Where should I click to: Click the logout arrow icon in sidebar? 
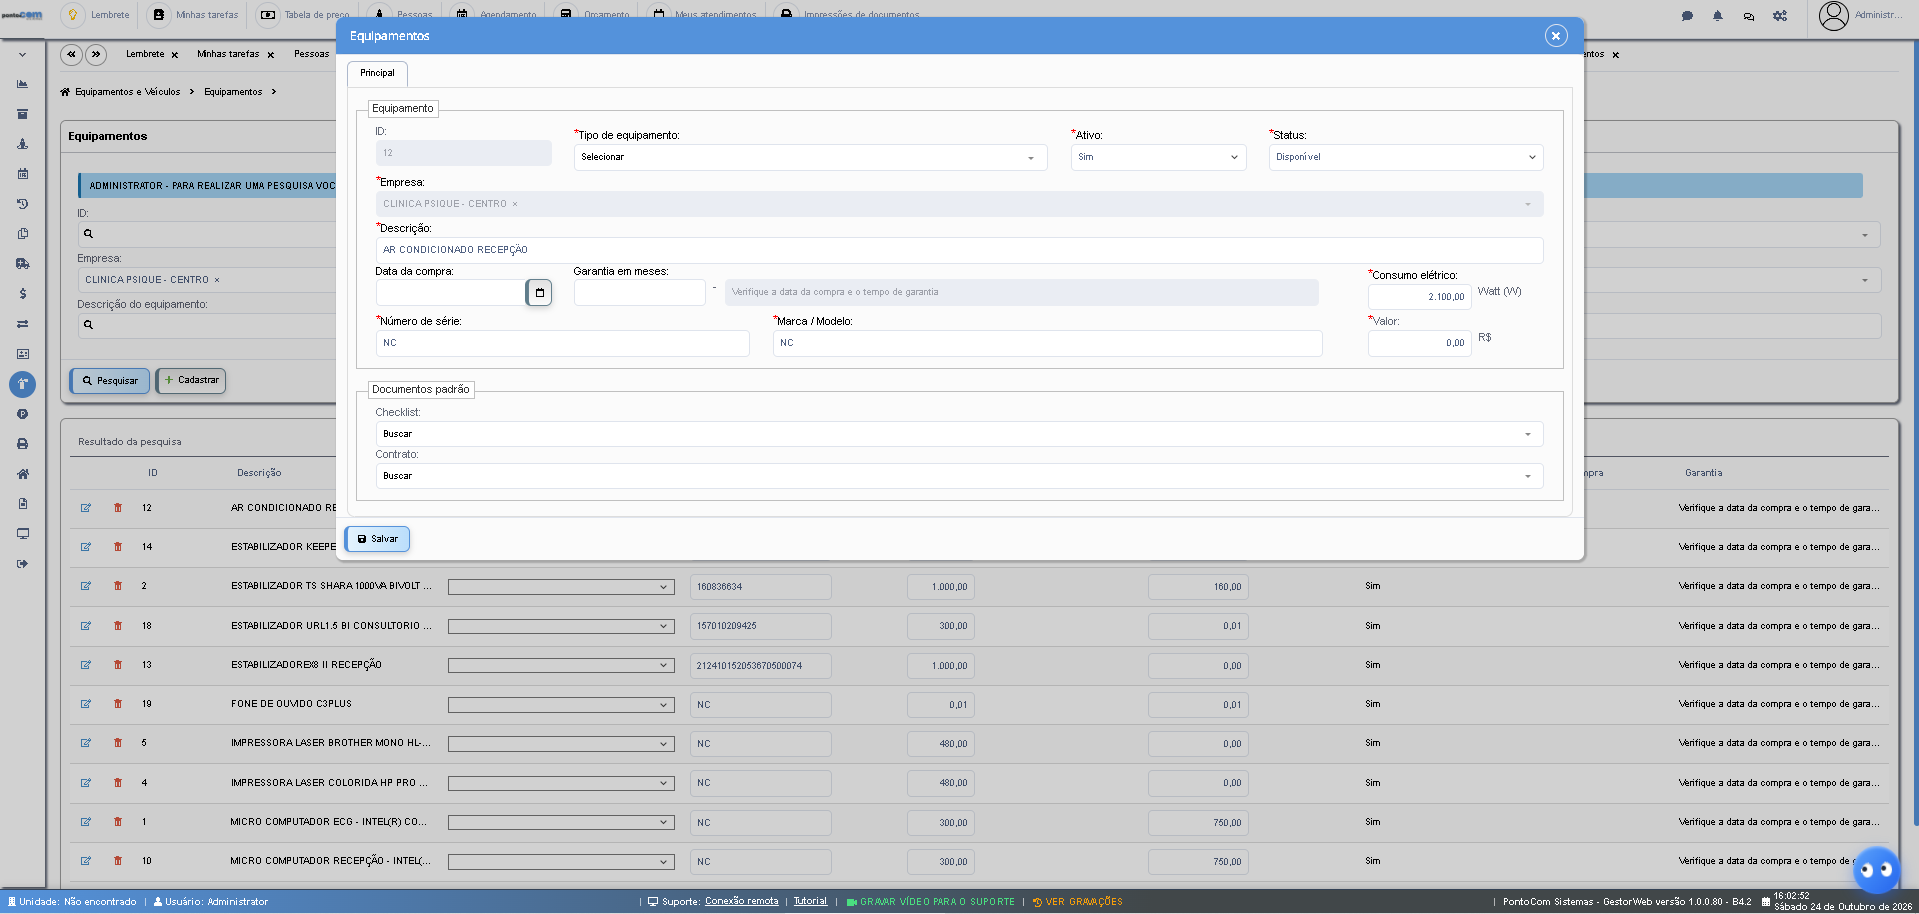click(x=23, y=564)
